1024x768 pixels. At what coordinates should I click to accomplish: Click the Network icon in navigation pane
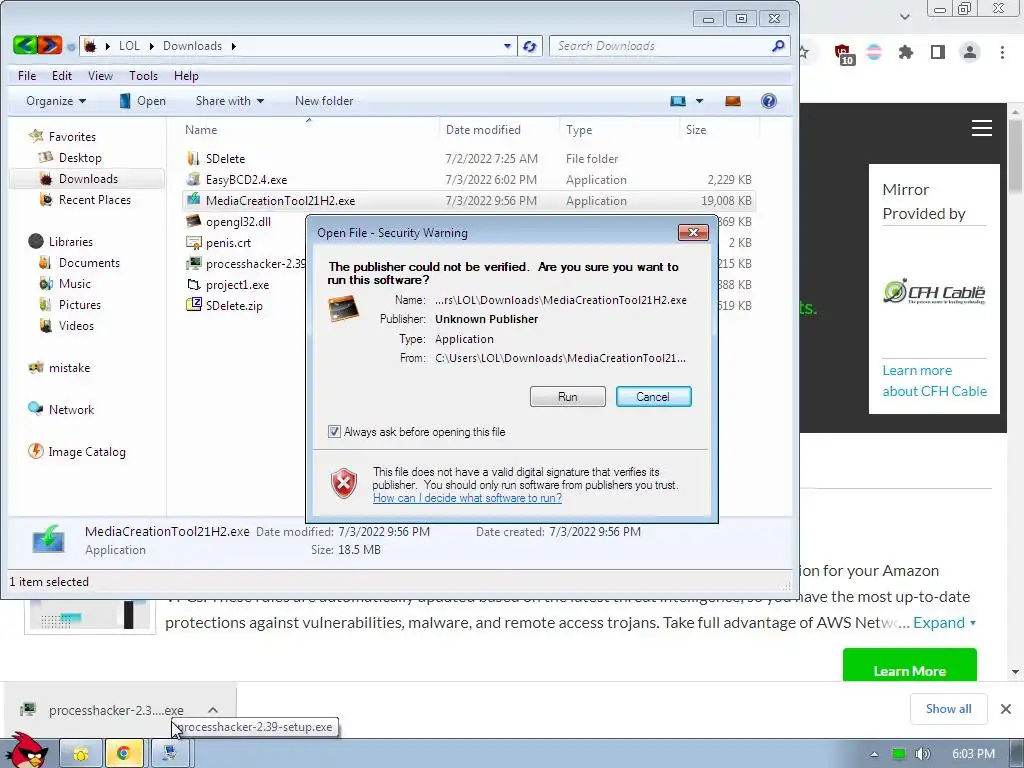(x=36, y=409)
